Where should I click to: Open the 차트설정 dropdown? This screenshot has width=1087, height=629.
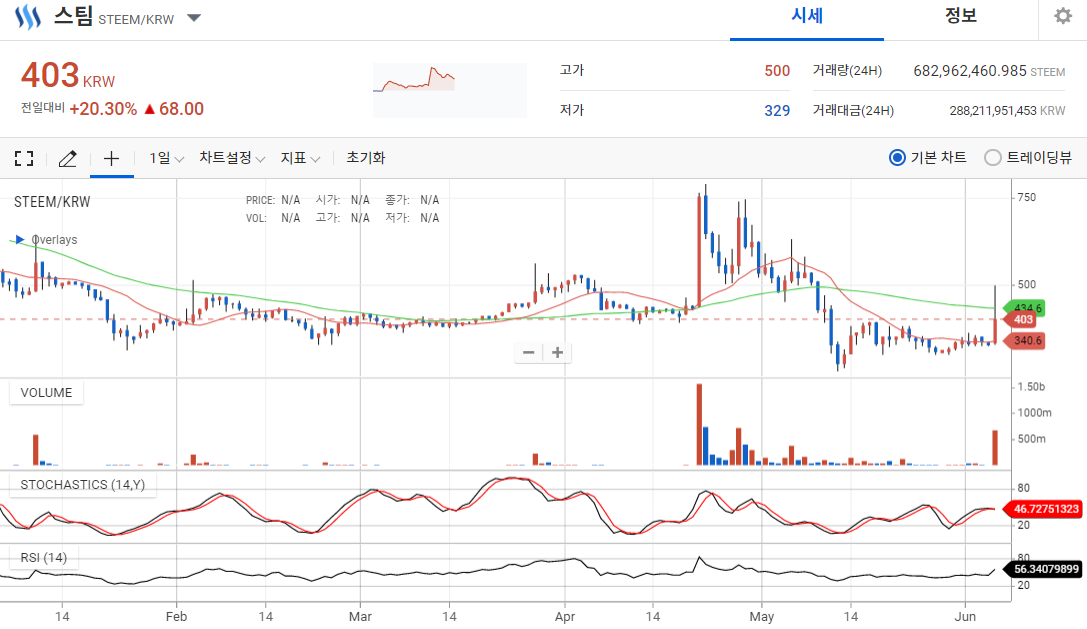point(232,158)
